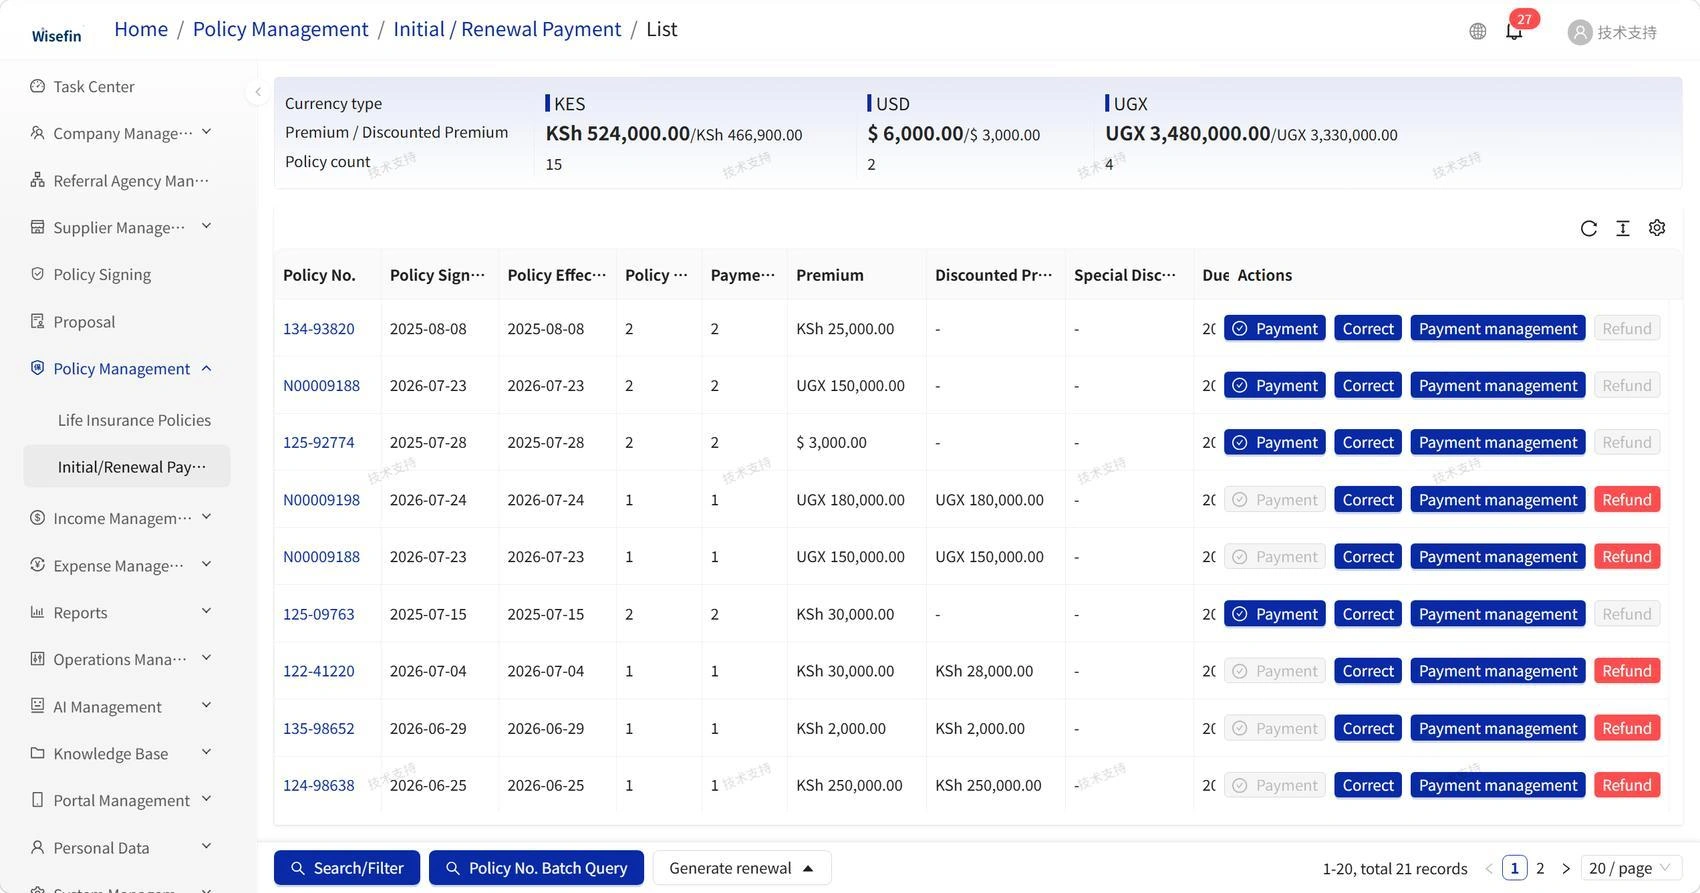Expand the Income Management menu chevron
Image resolution: width=1700 pixels, height=893 pixels.
click(x=206, y=517)
